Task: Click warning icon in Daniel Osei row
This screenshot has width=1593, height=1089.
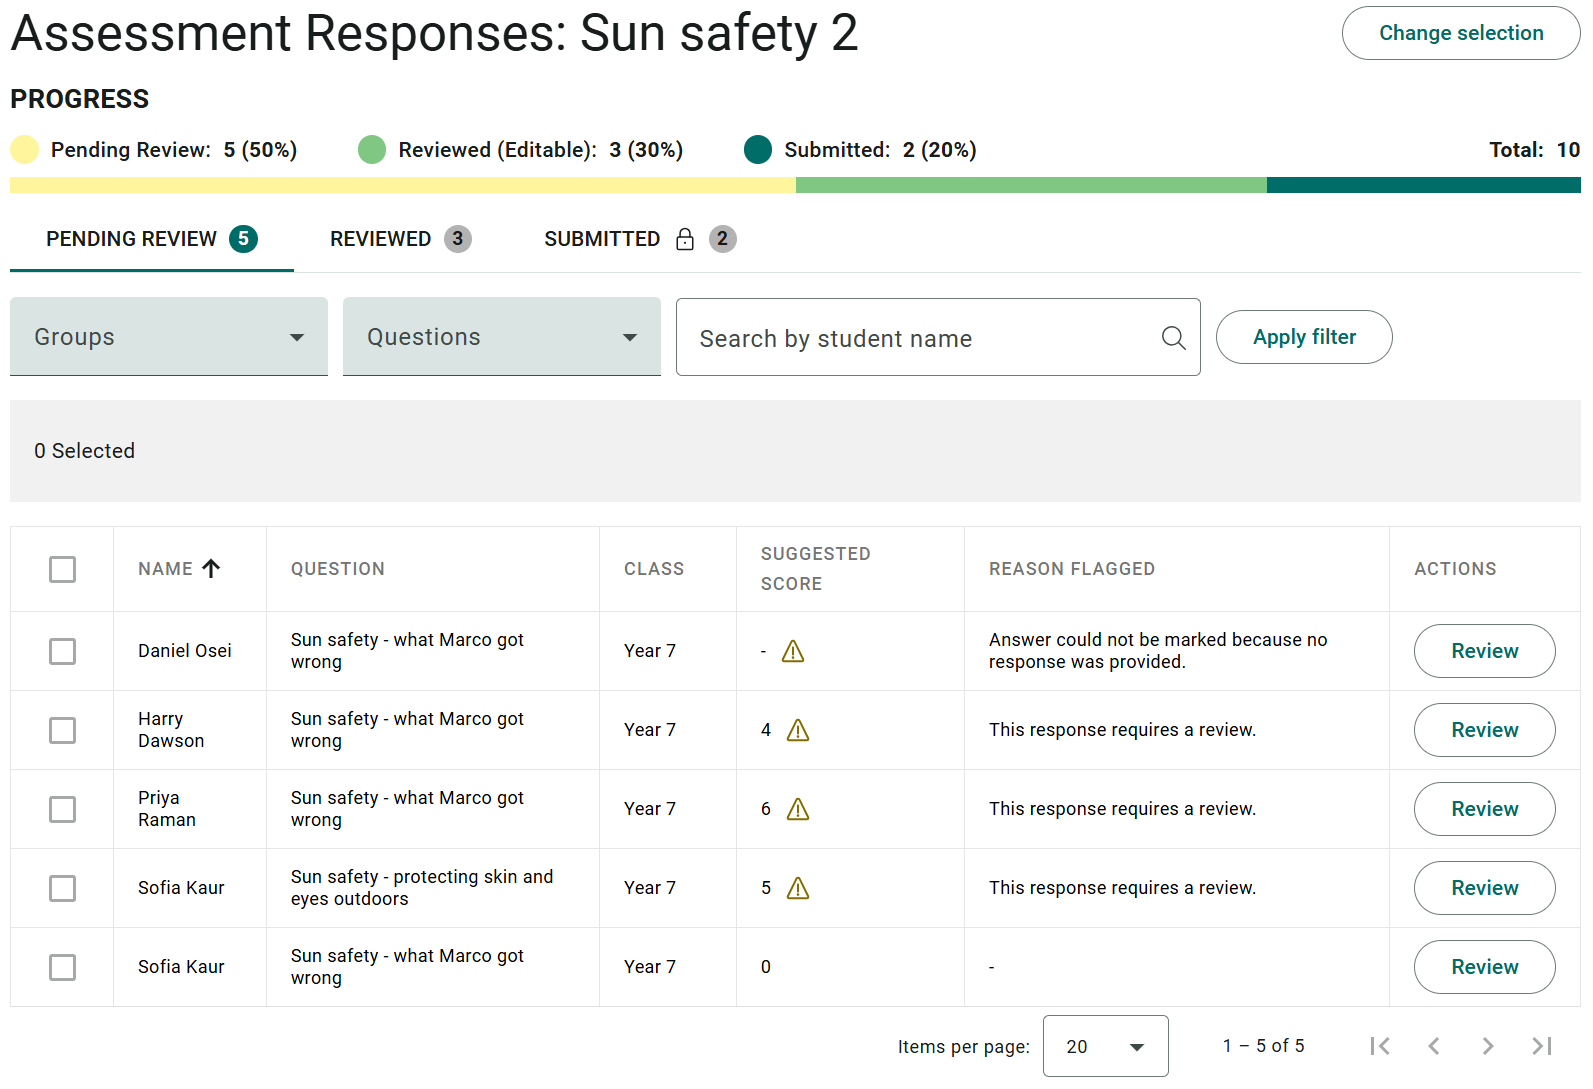Action: click(793, 651)
